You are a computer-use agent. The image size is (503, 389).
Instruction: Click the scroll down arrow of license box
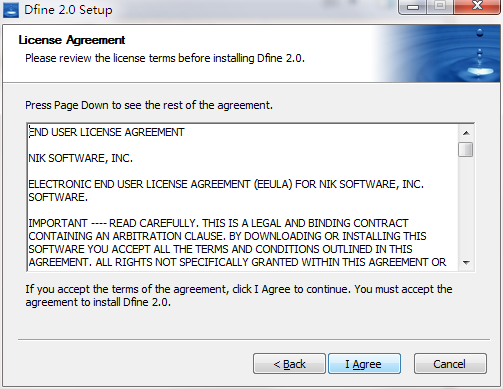click(466, 263)
